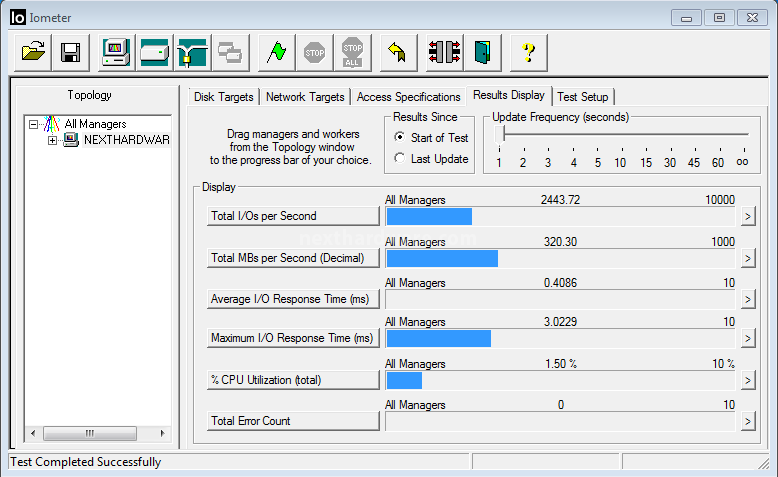Open details arrow for Total MBs per Second

[748, 258]
